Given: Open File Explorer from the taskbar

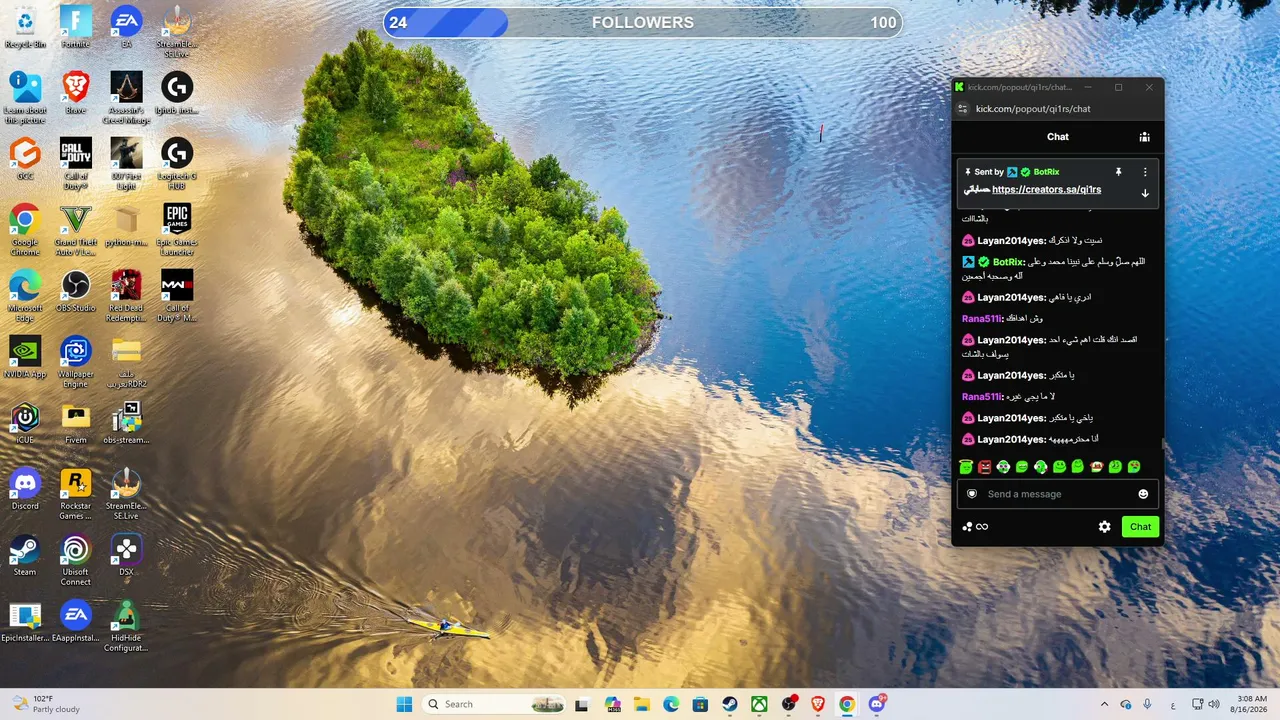Looking at the screenshot, I should (641, 704).
